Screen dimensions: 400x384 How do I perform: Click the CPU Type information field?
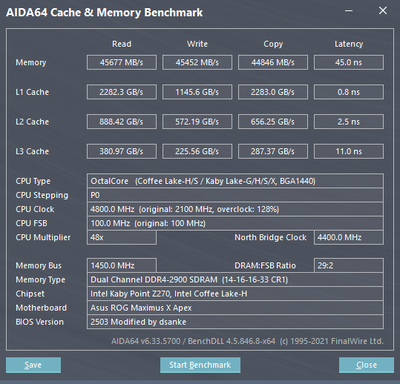tap(235, 181)
